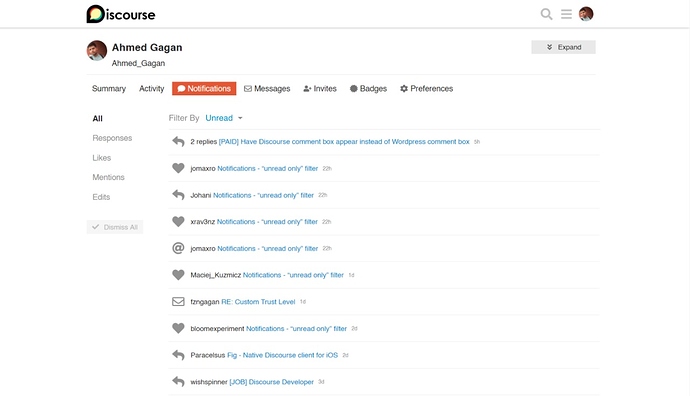Select the All notifications filter

coord(98,118)
